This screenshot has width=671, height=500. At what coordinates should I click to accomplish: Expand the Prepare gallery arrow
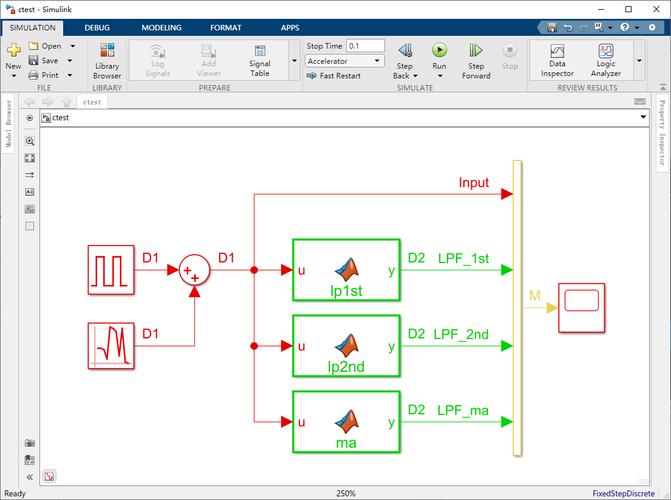click(294, 60)
